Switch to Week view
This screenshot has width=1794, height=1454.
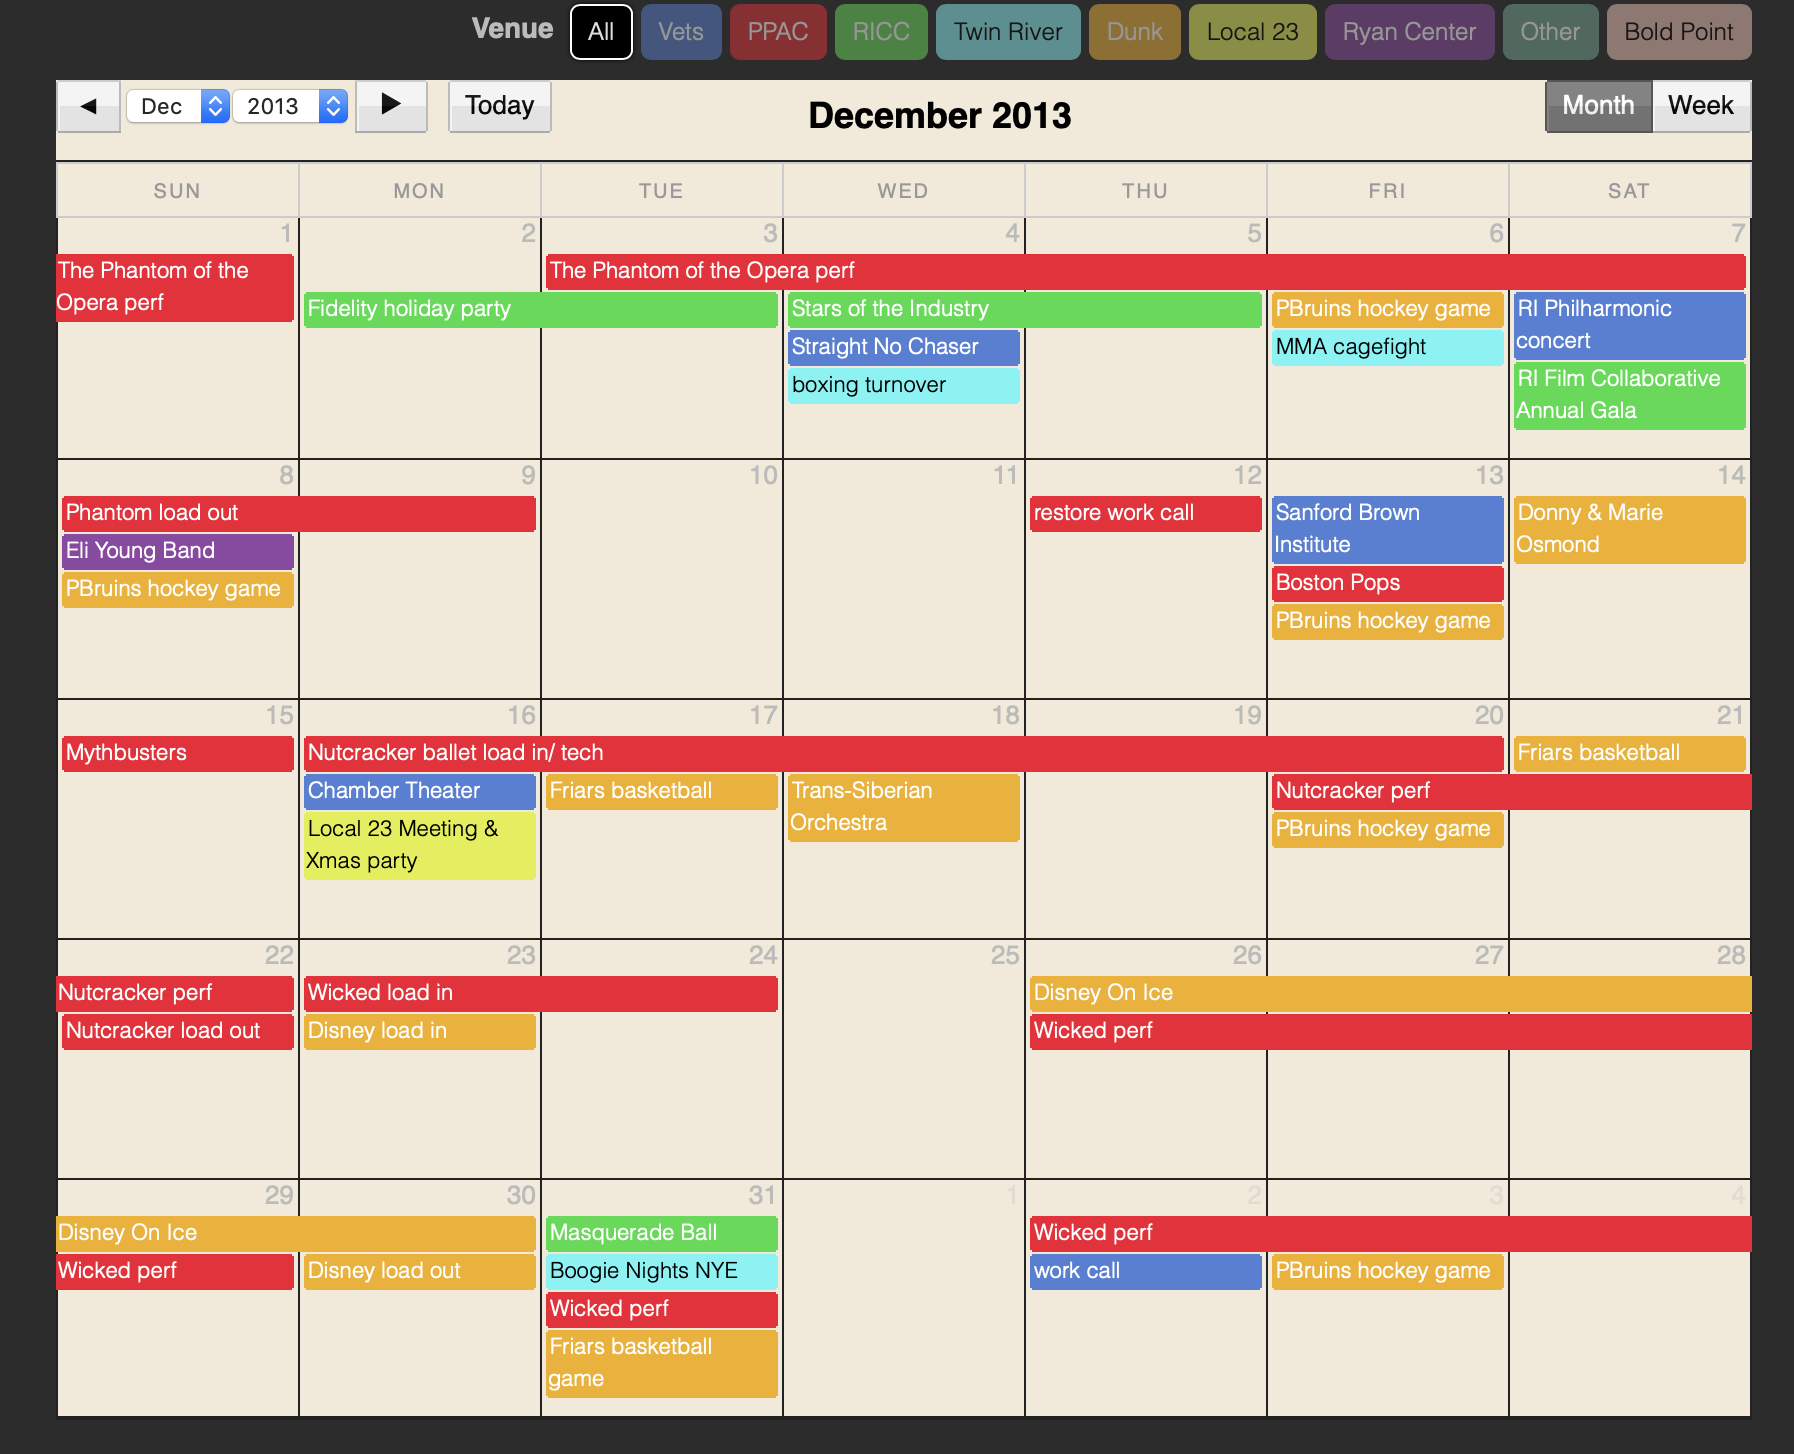pos(1700,106)
